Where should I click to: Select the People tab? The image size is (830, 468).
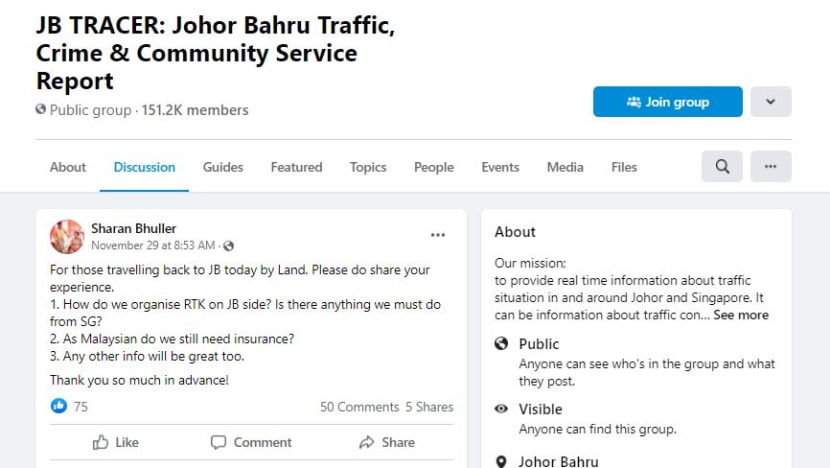pyautogui.click(x=434, y=167)
